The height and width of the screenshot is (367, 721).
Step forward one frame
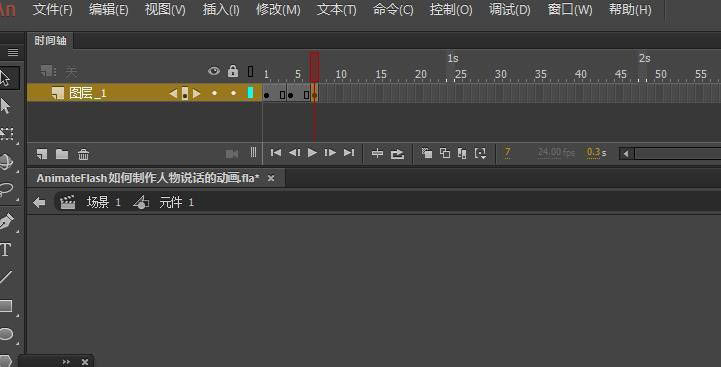330,153
